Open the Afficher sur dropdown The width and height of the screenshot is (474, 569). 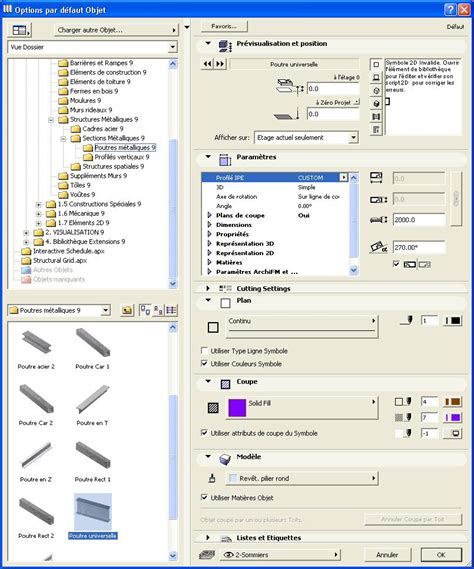[306, 138]
